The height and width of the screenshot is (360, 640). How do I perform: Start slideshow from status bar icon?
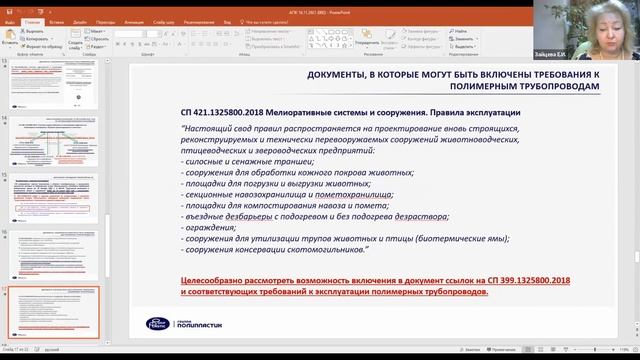(x=566, y=349)
